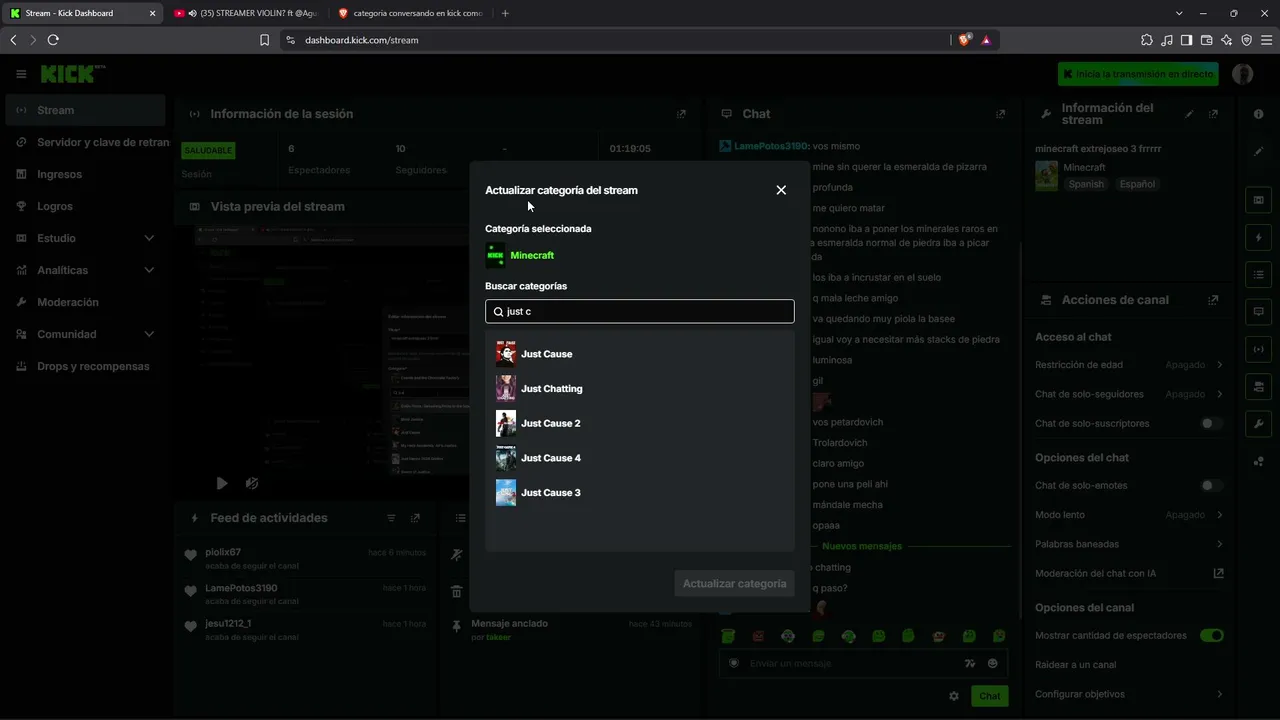Click the pencil icon in the right rail
The width and height of the screenshot is (1280, 720).
pyautogui.click(x=1259, y=151)
